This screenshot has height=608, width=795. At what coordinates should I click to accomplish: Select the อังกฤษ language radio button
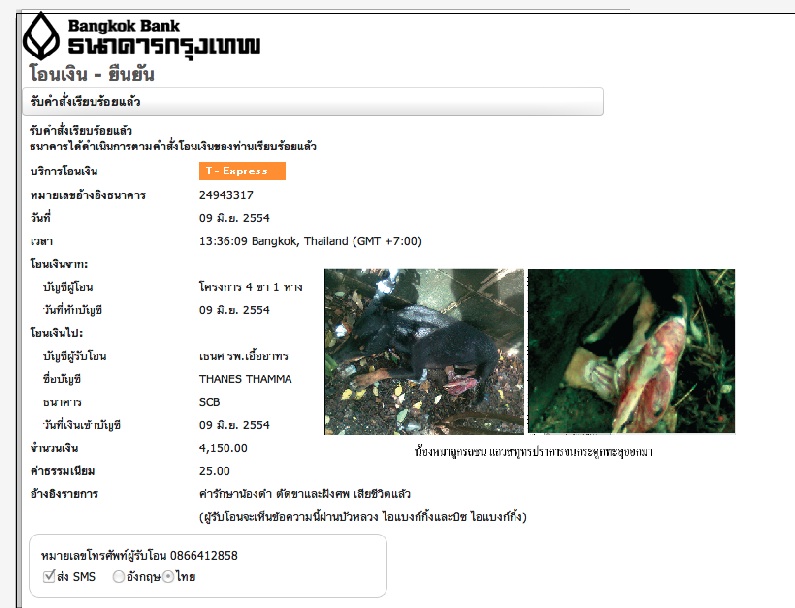(119, 577)
